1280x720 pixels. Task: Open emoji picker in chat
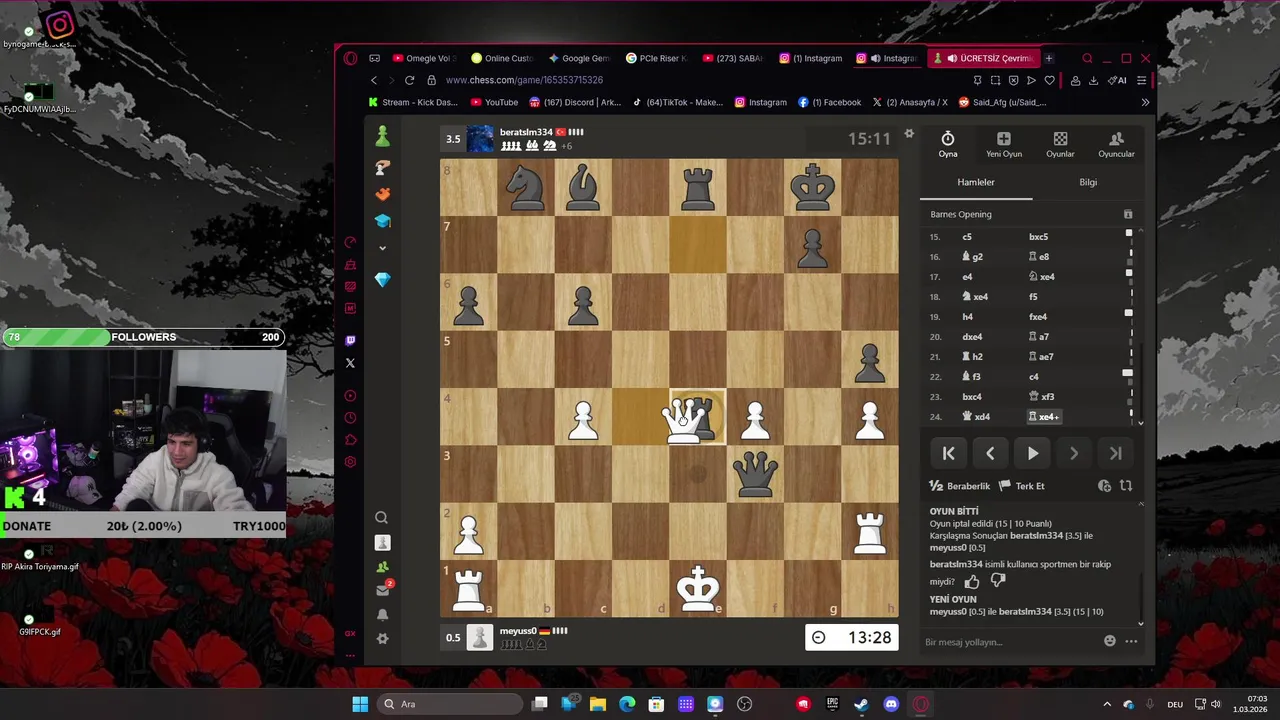click(1109, 641)
